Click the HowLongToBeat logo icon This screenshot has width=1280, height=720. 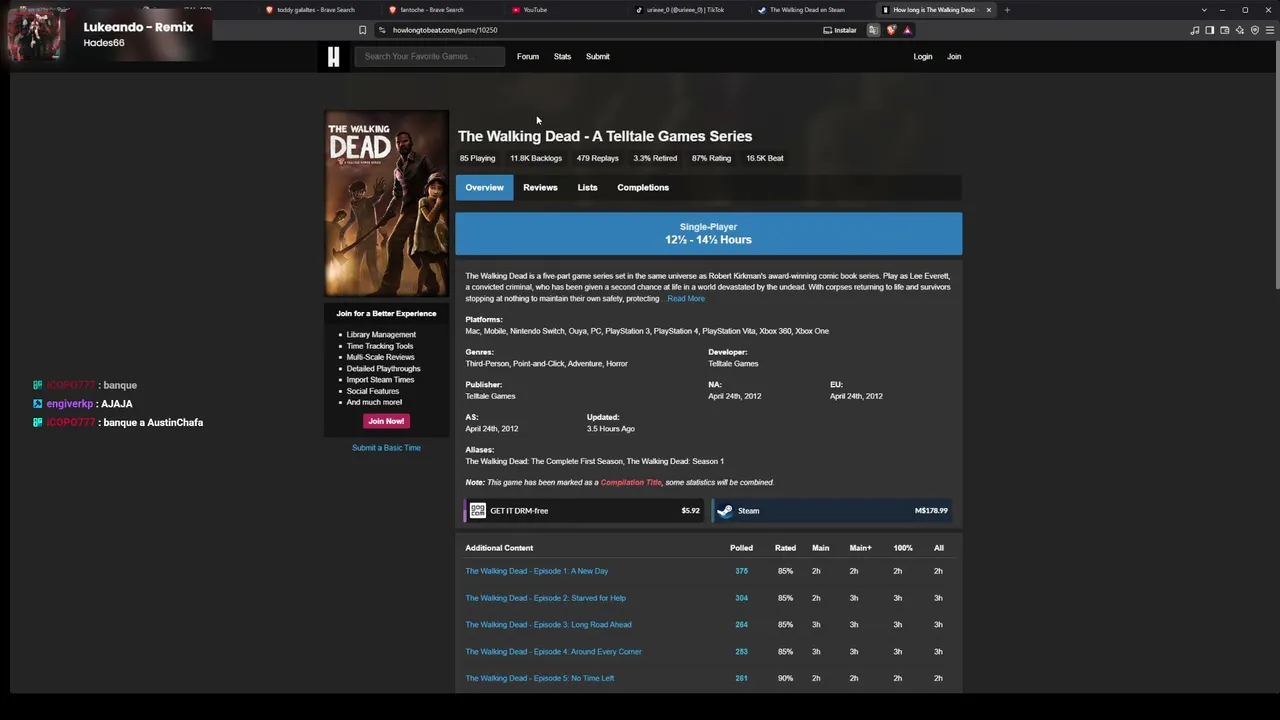[333, 56]
